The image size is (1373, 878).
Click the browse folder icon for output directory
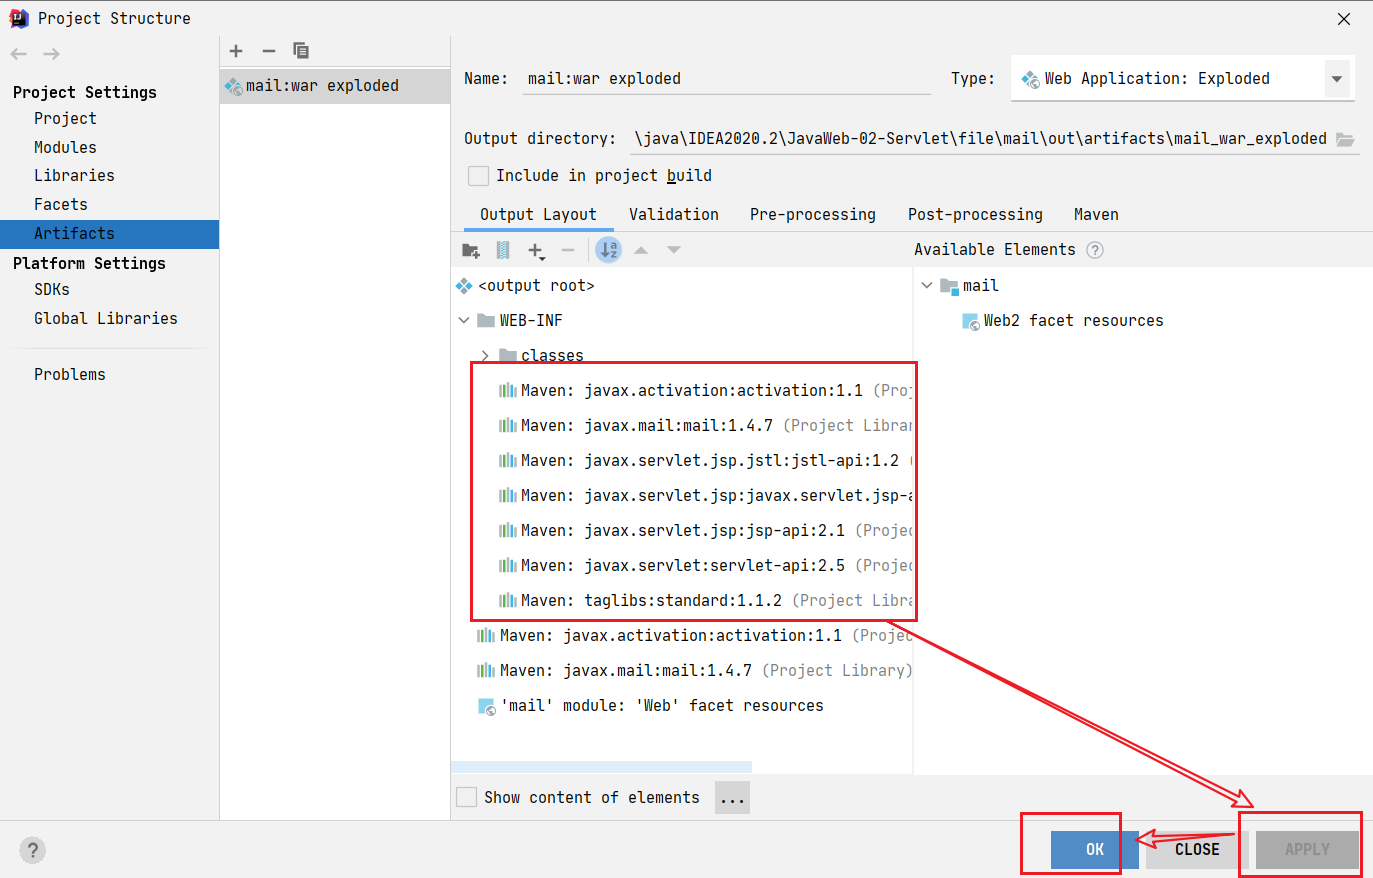point(1345,139)
